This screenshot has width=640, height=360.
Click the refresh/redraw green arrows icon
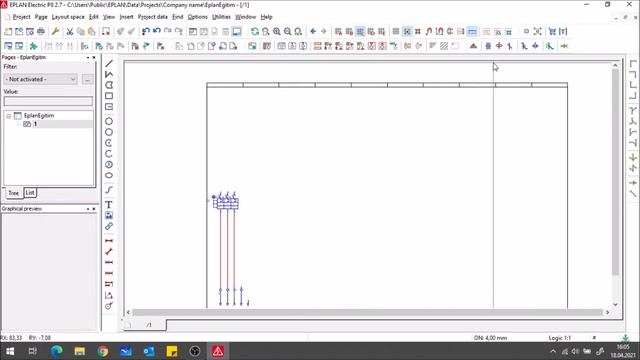(x=255, y=31)
